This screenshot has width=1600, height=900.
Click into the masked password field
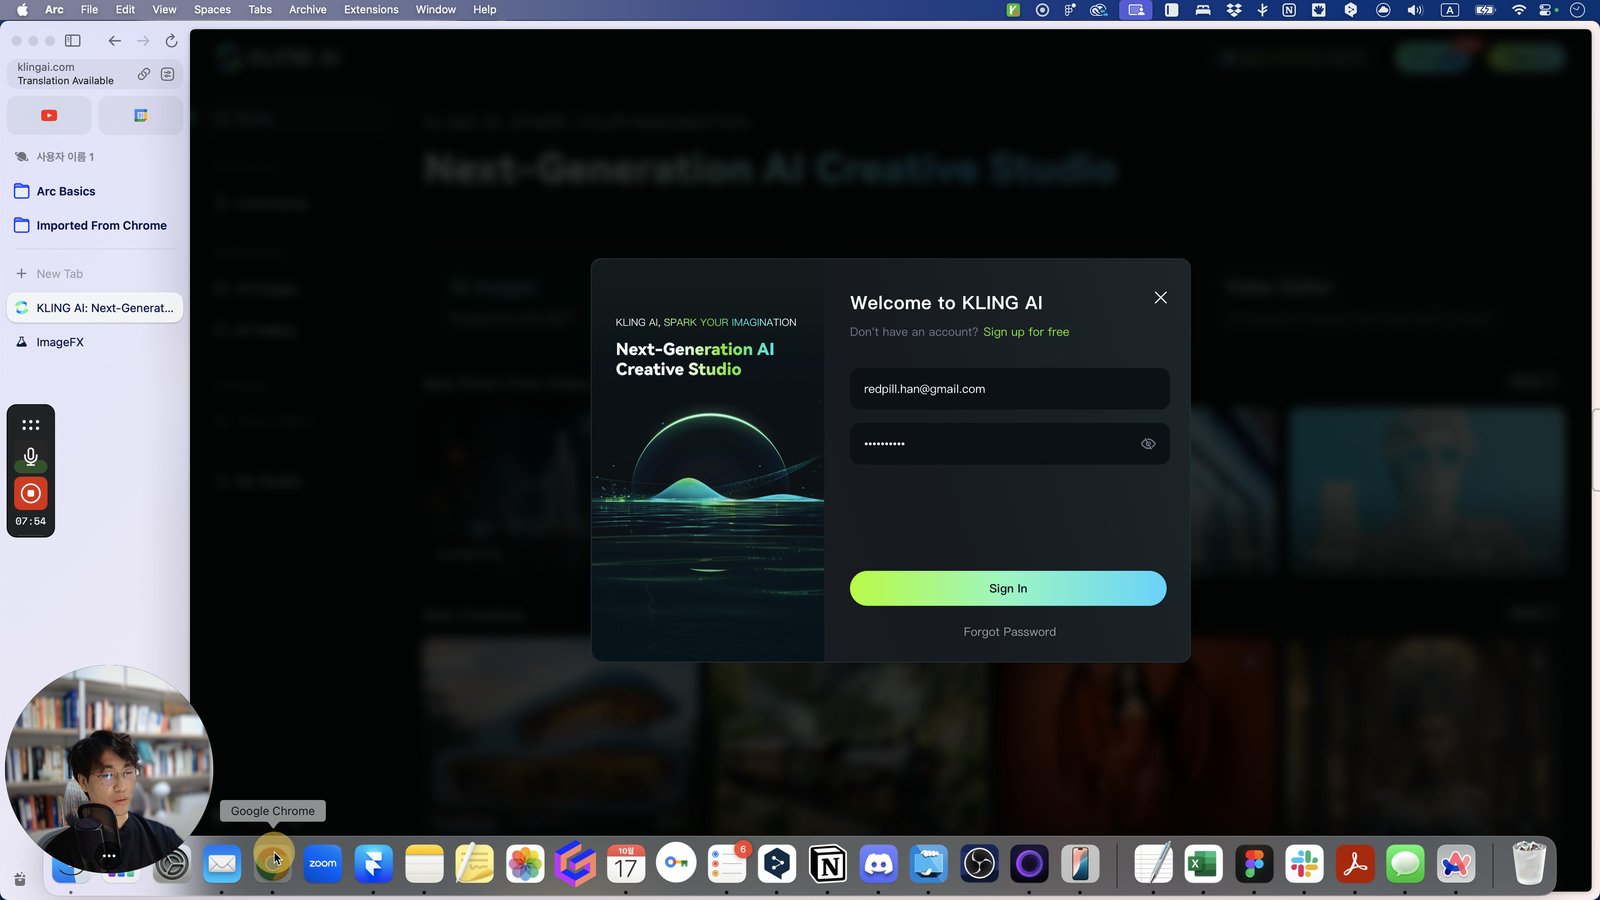1009,444
